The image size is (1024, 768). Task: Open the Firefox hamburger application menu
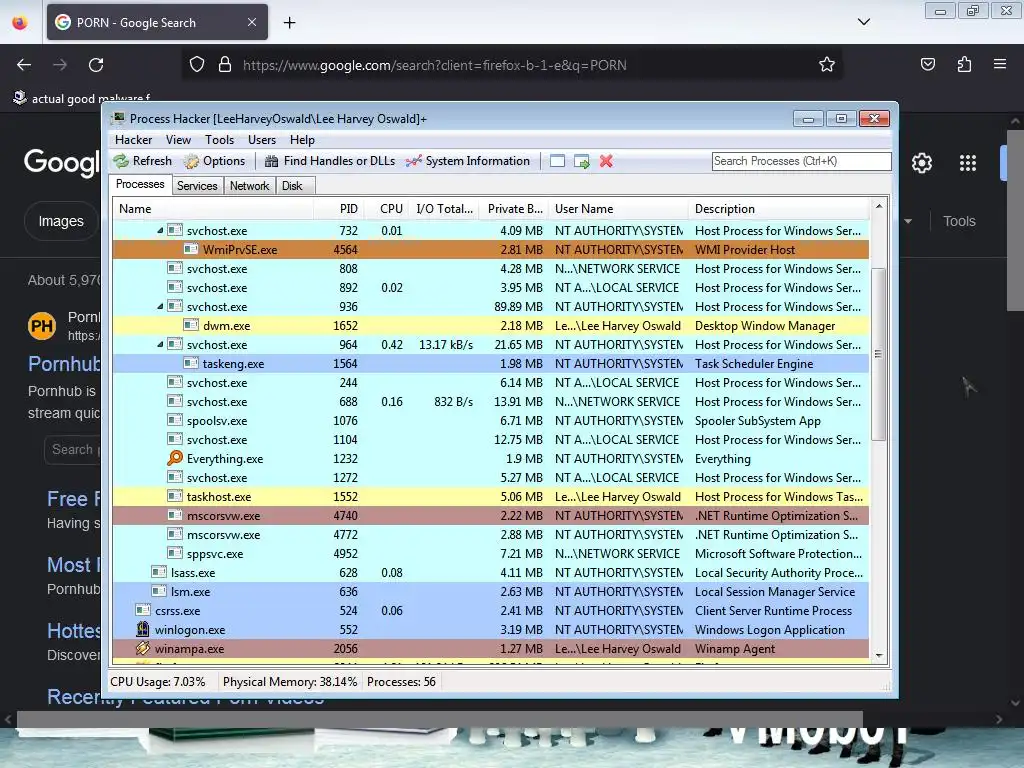click(1000, 64)
